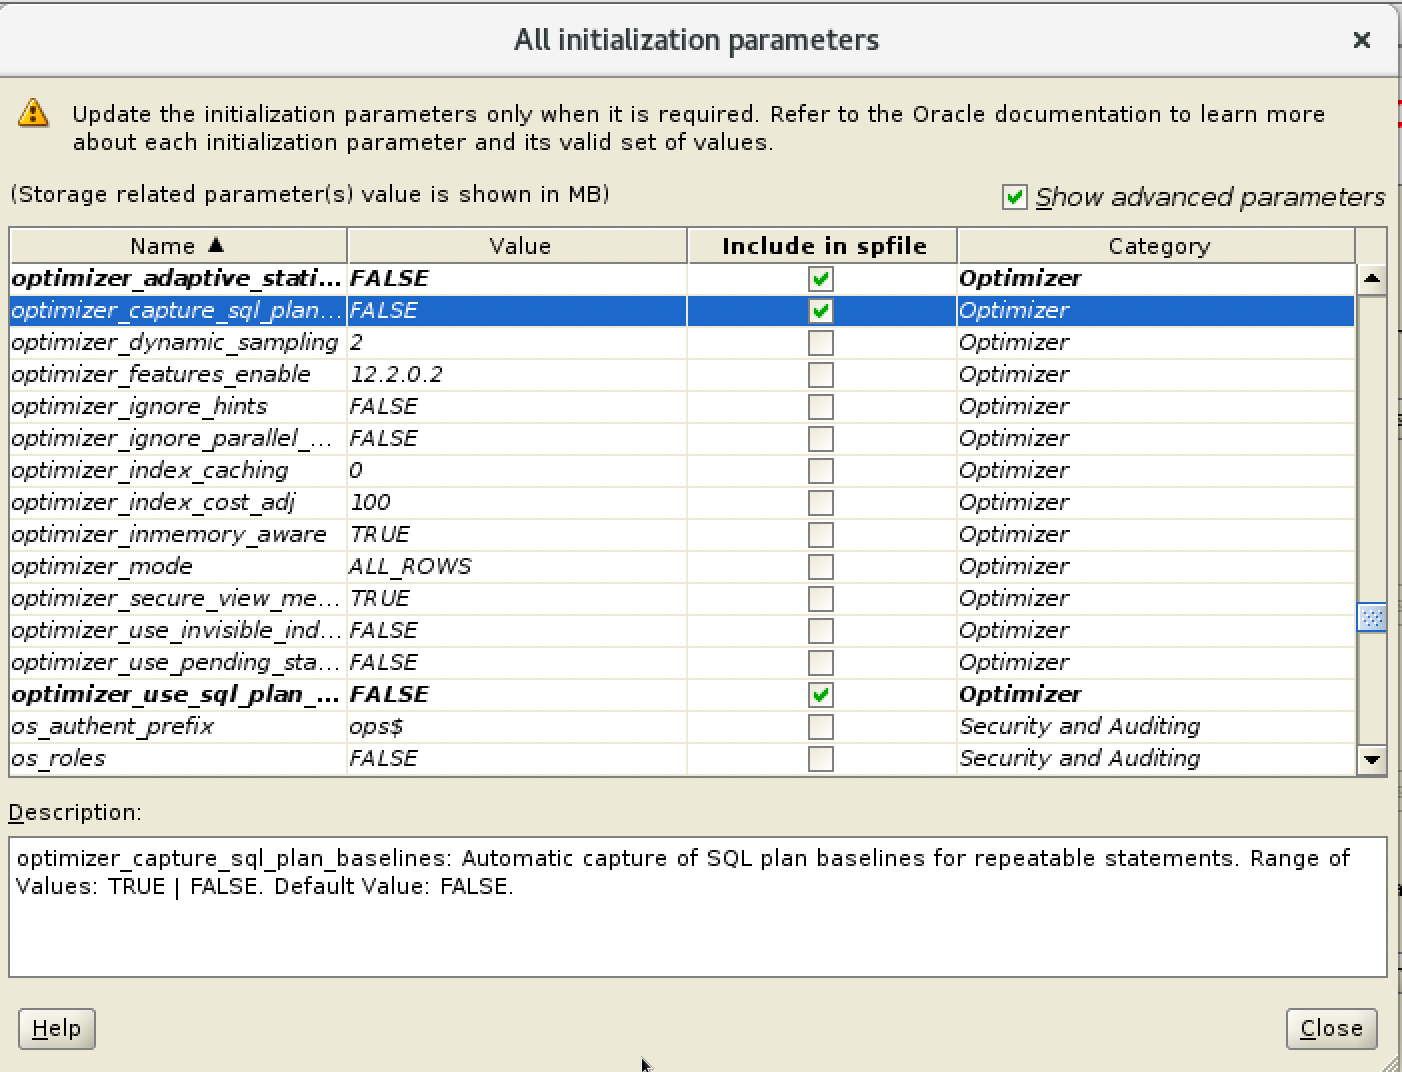Click the Category column header
1402x1072 pixels.
1157,246
